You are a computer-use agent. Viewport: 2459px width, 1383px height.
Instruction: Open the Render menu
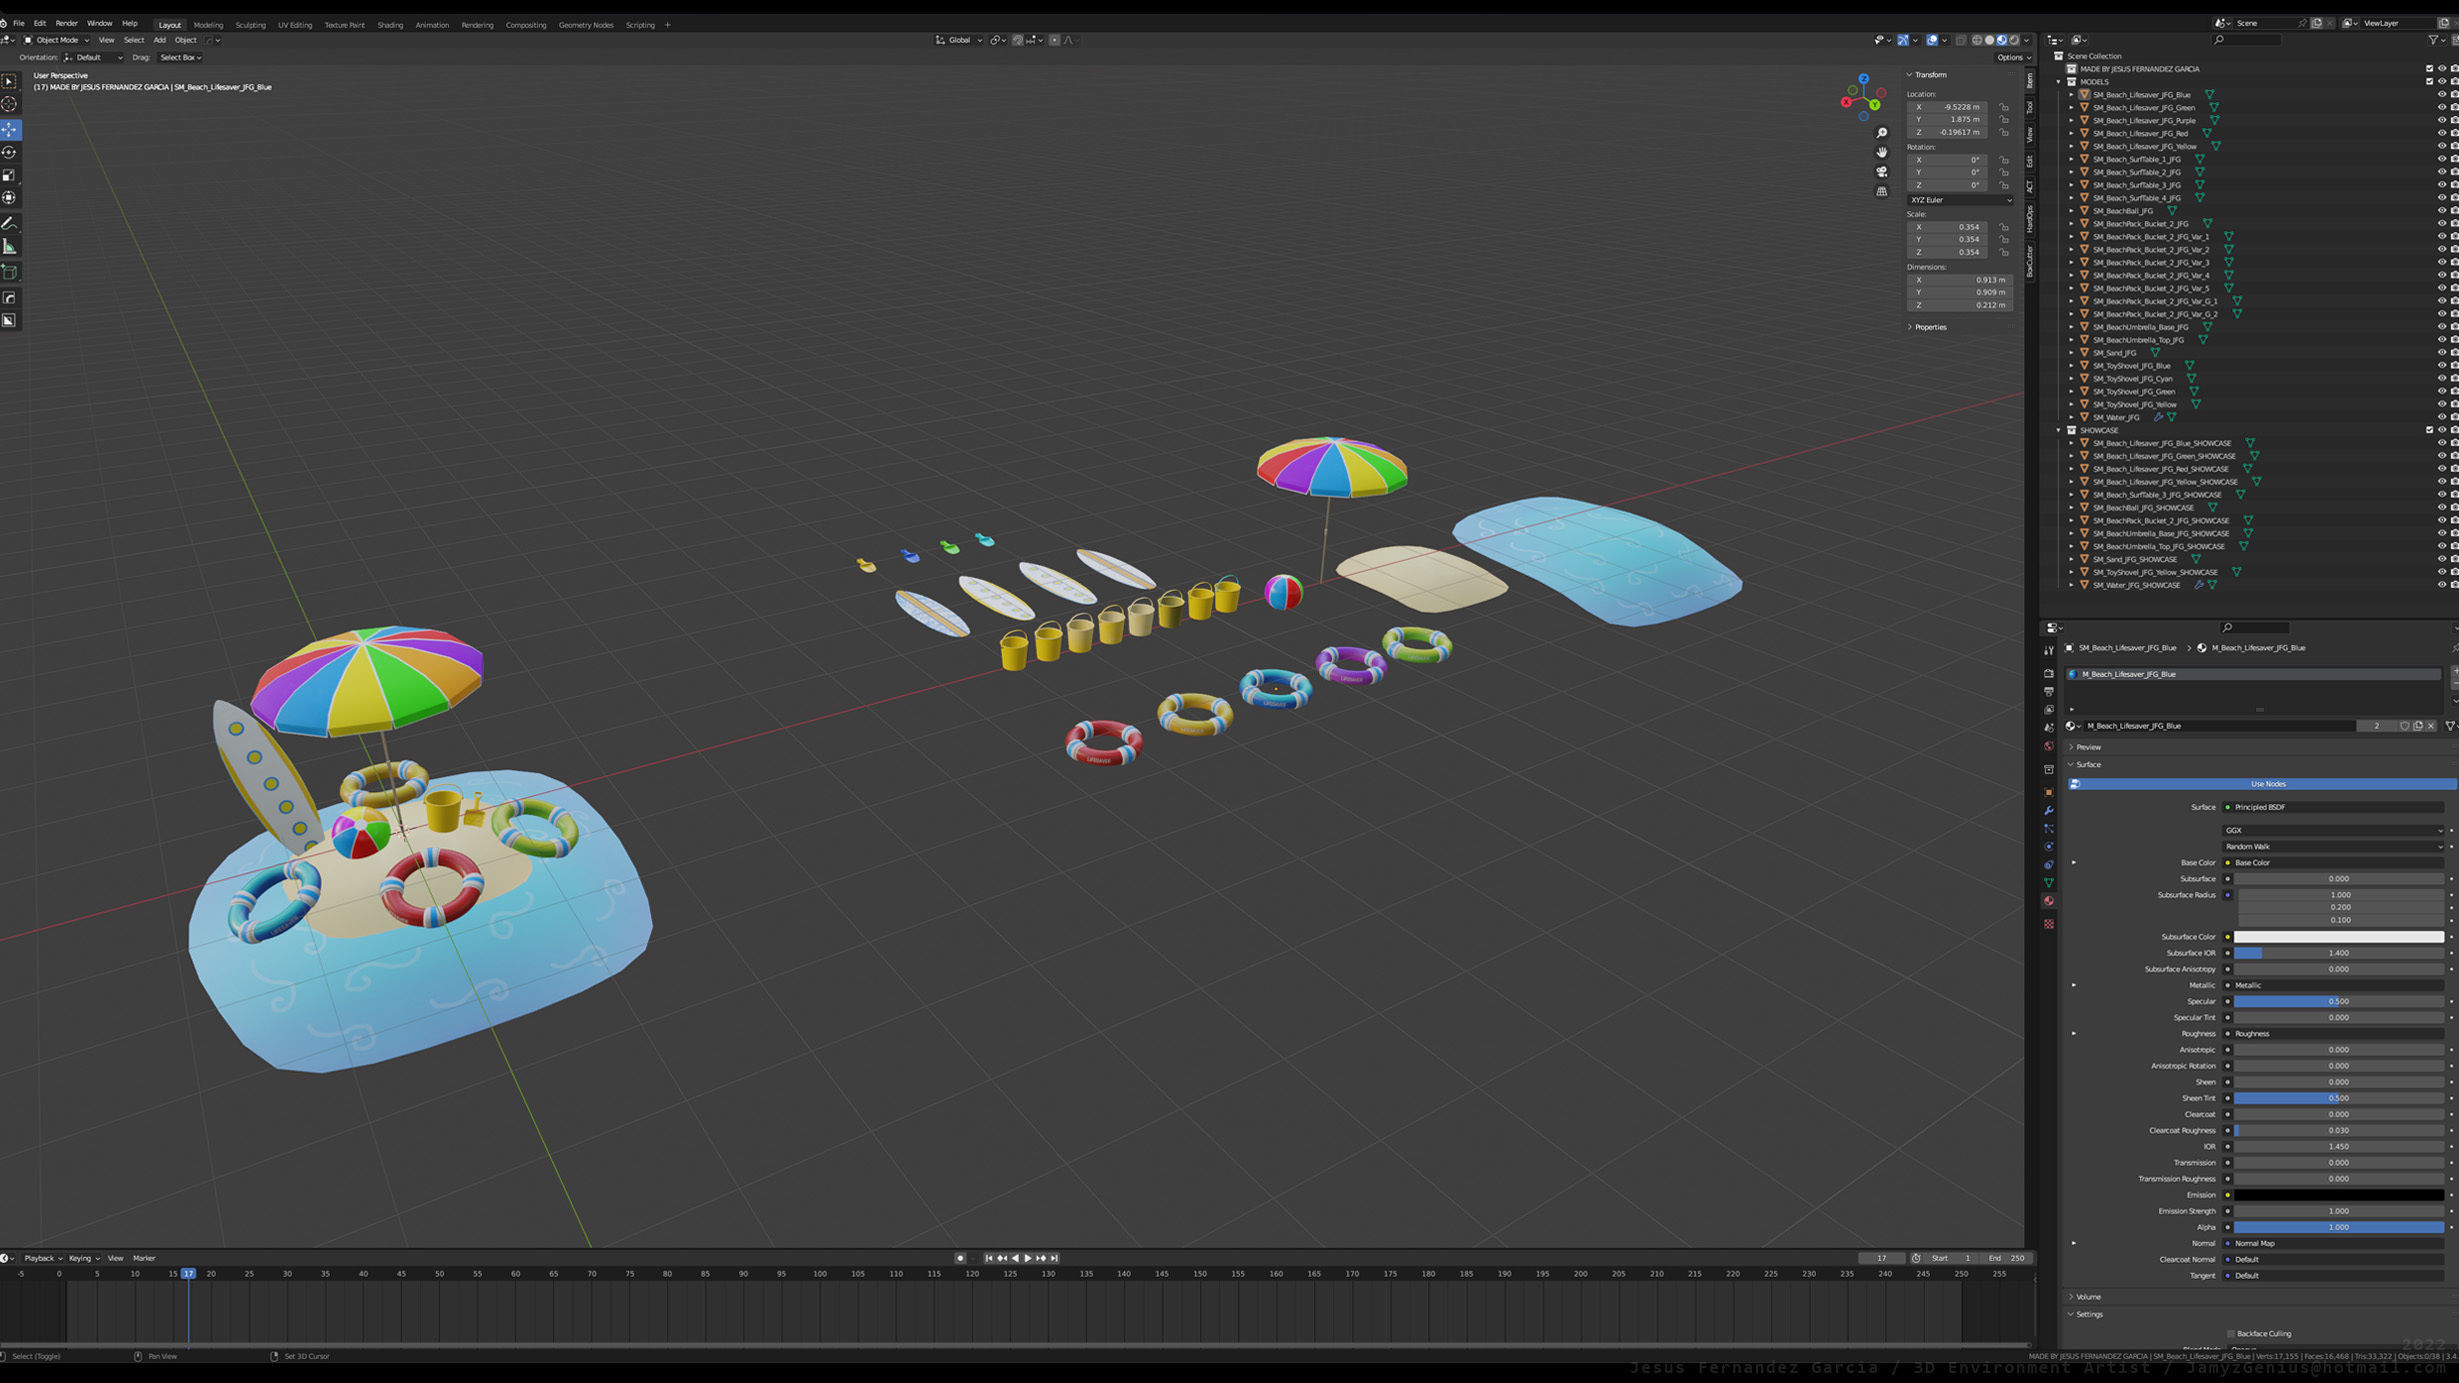pos(66,23)
